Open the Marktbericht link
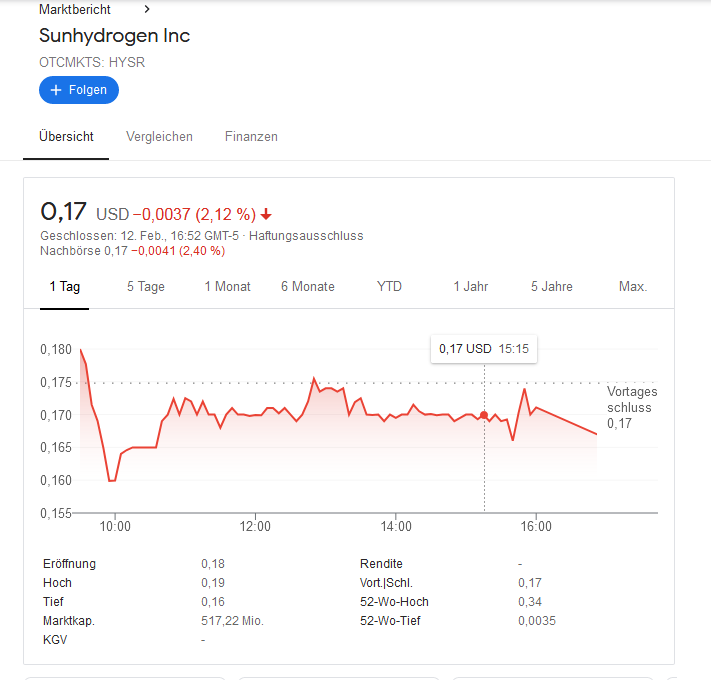 [75, 9]
